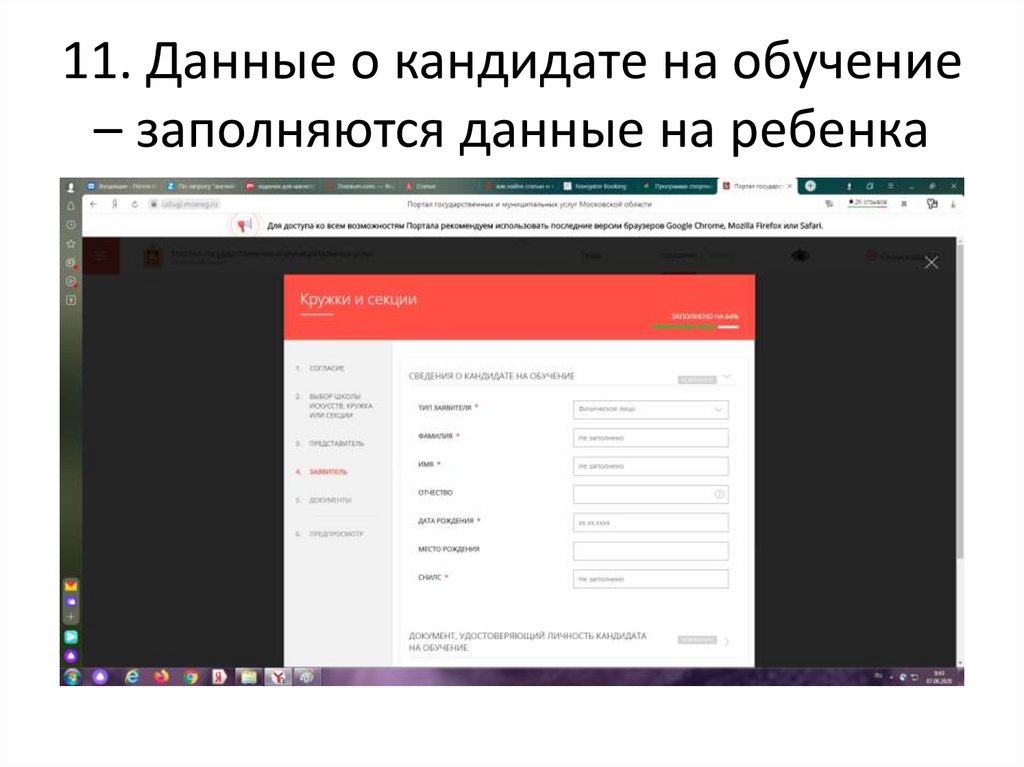
Task: Click the browser back arrow
Action: (x=93, y=204)
